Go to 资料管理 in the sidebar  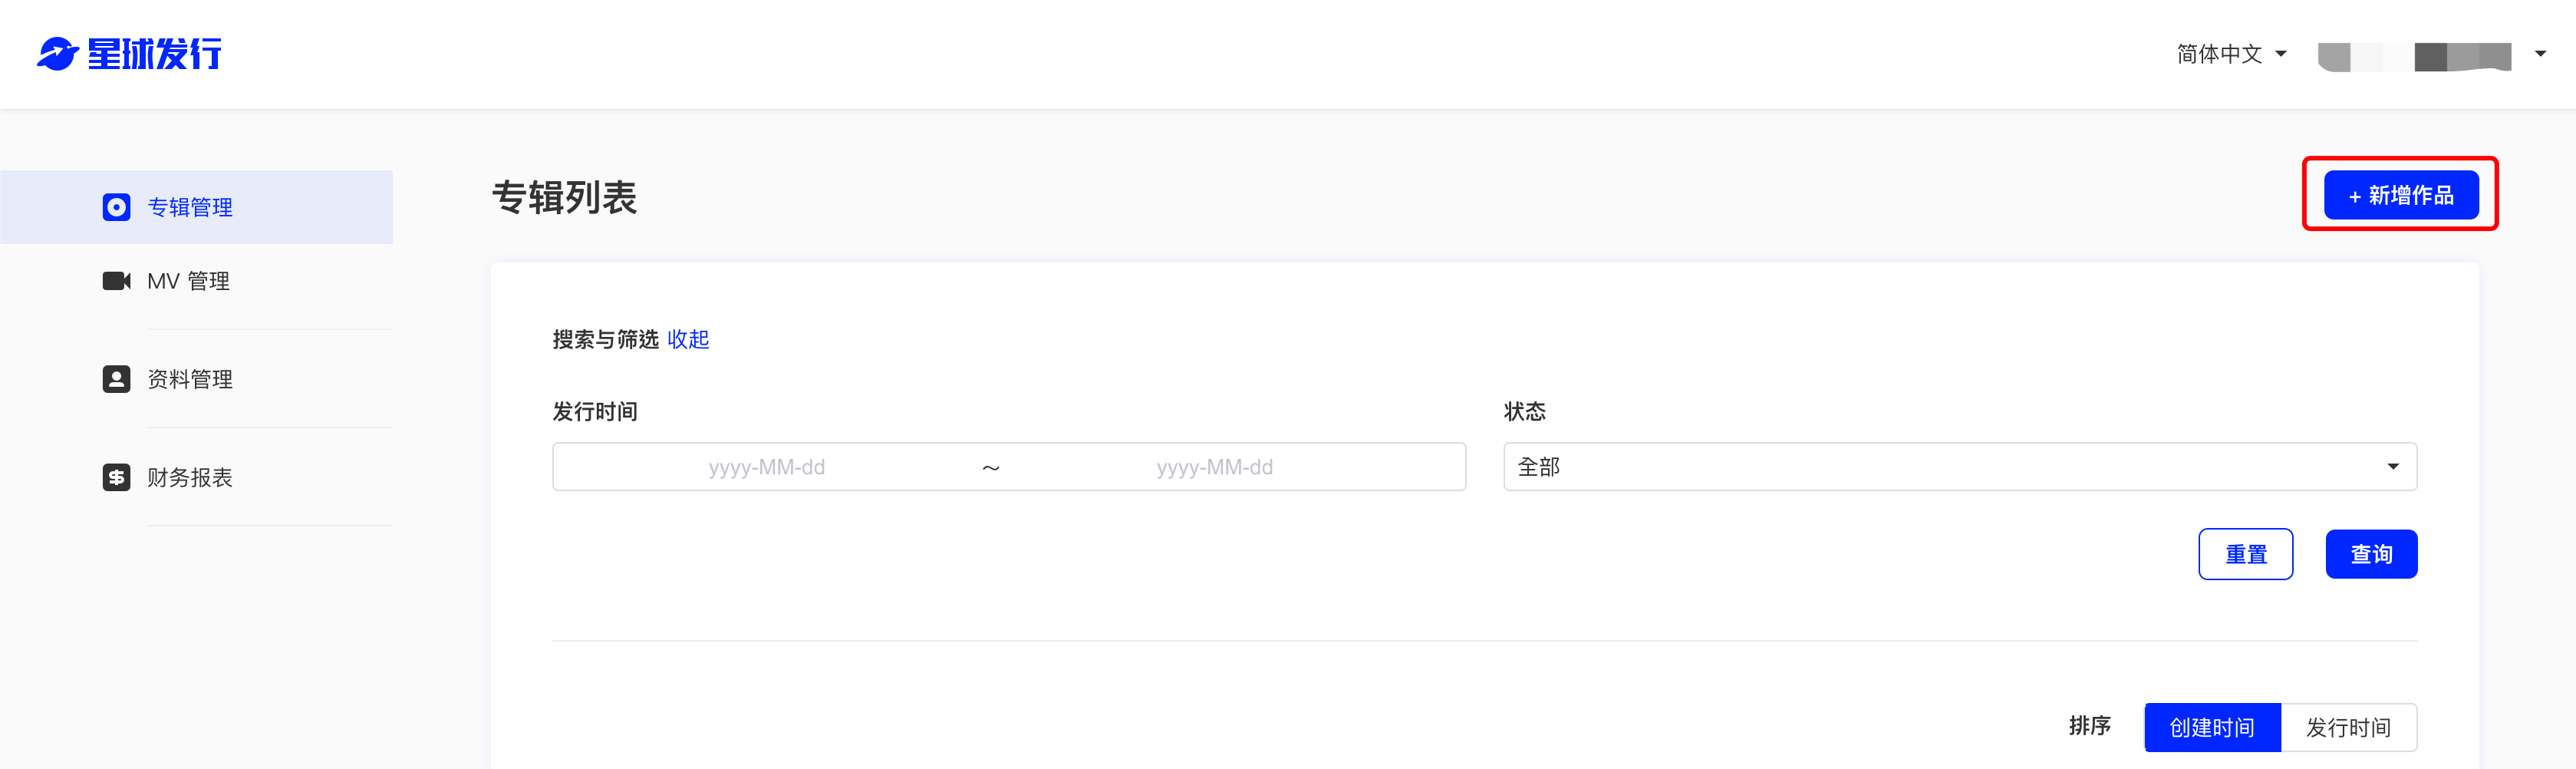coord(196,379)
